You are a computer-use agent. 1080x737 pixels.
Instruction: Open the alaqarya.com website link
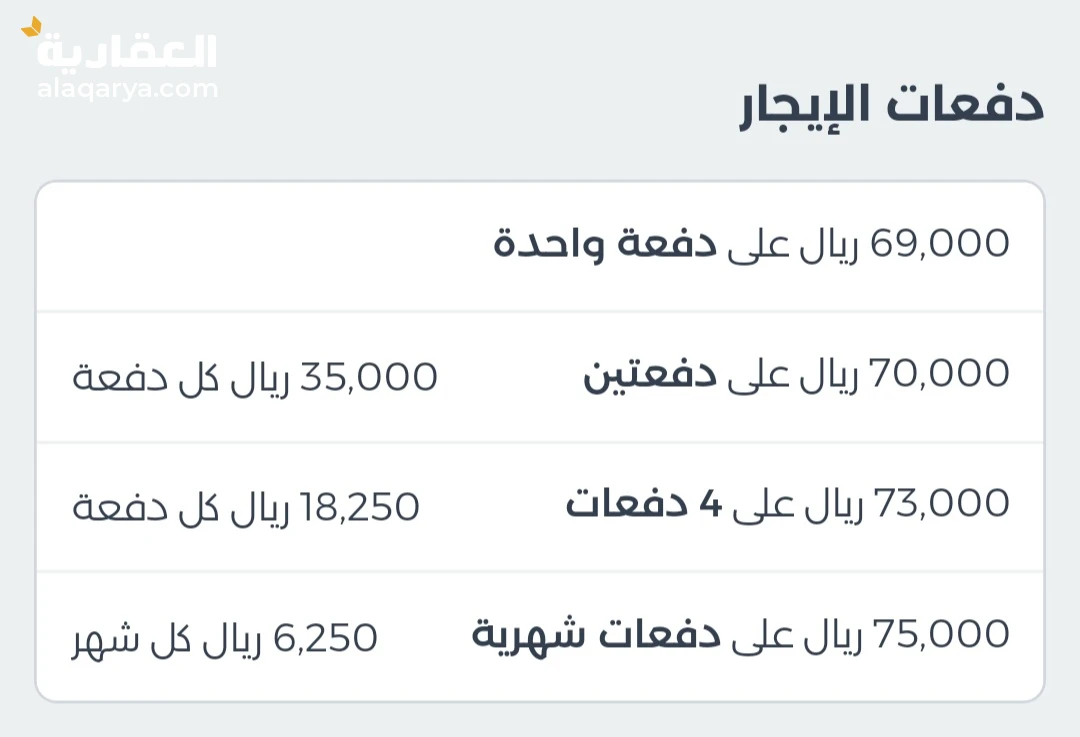(x=127, y=89)
